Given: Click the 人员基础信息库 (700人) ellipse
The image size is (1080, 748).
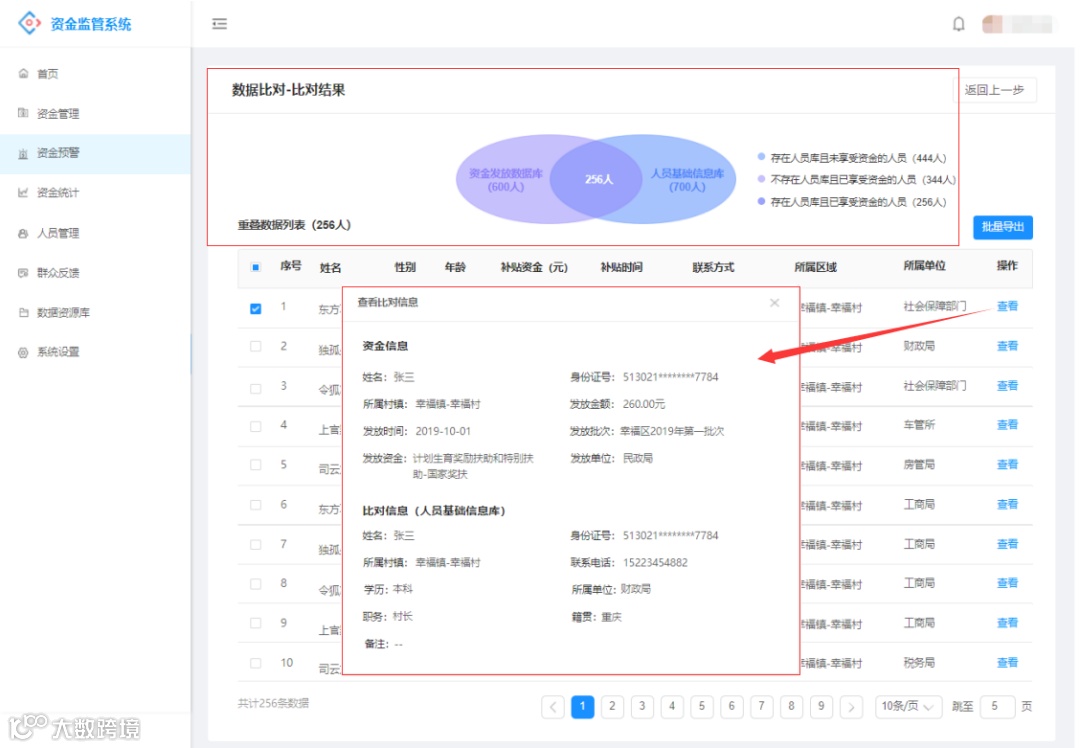Looking at the screenshot, I should [x=687, y=180].
